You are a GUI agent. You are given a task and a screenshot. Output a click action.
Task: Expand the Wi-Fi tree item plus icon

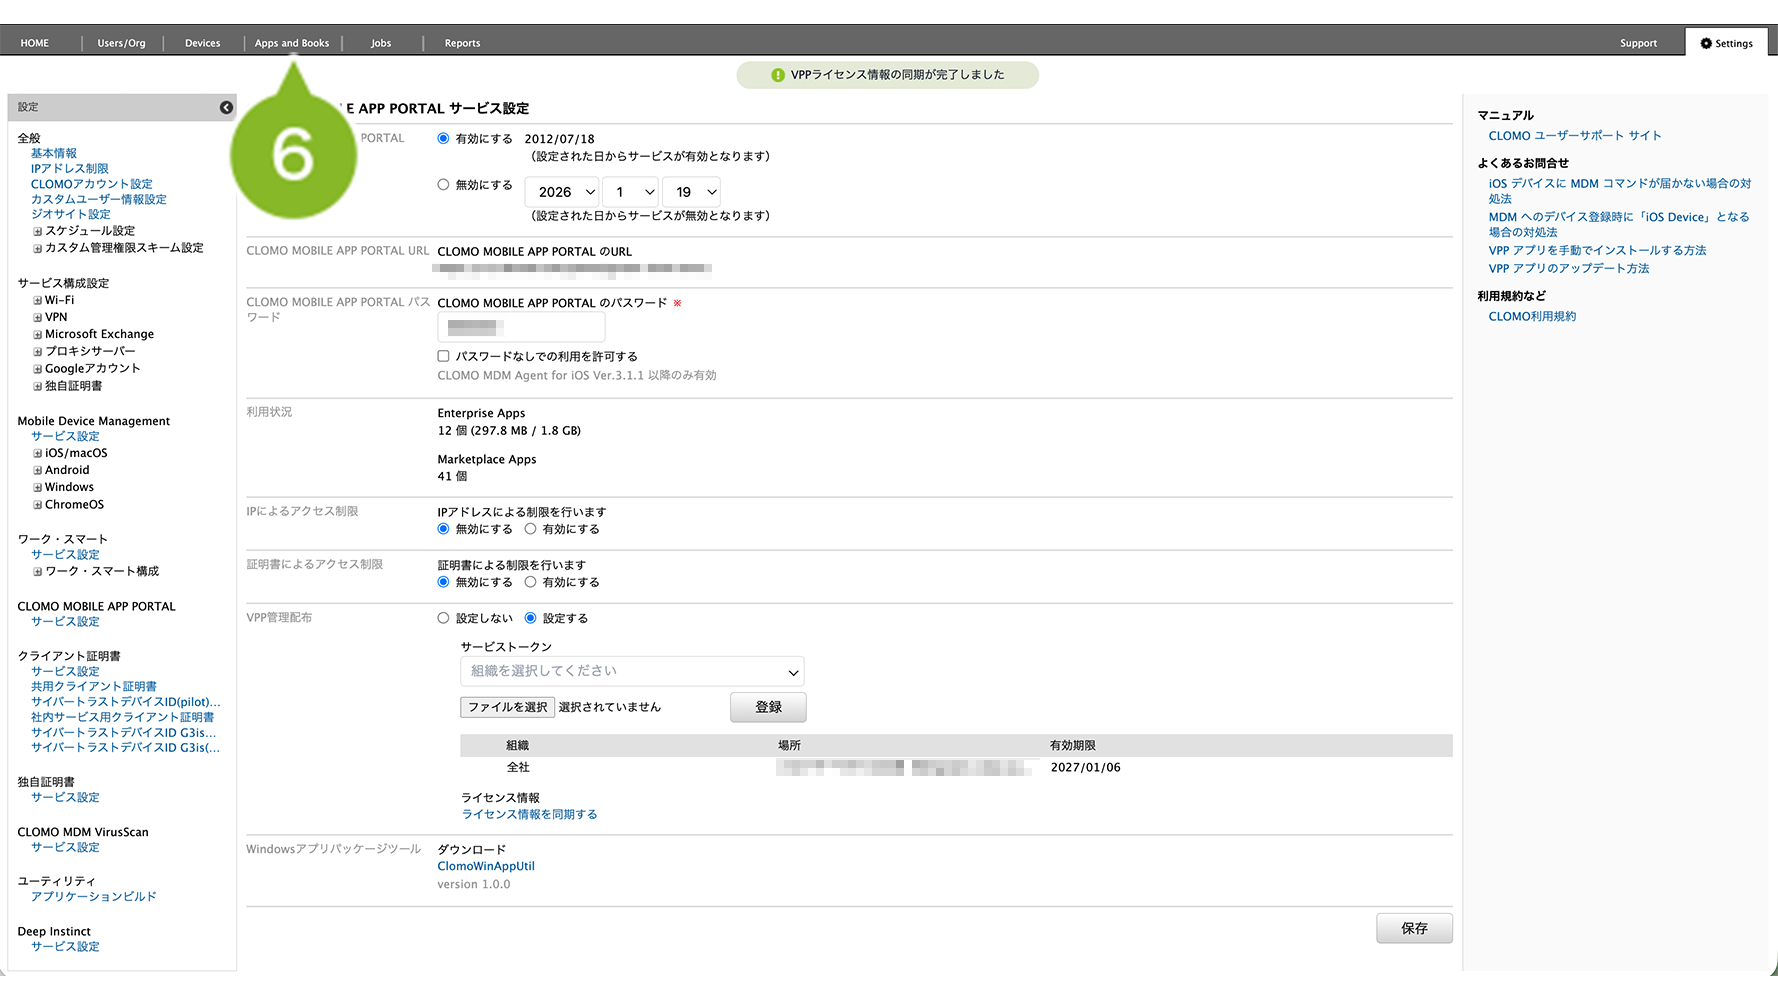coord(38,301)
